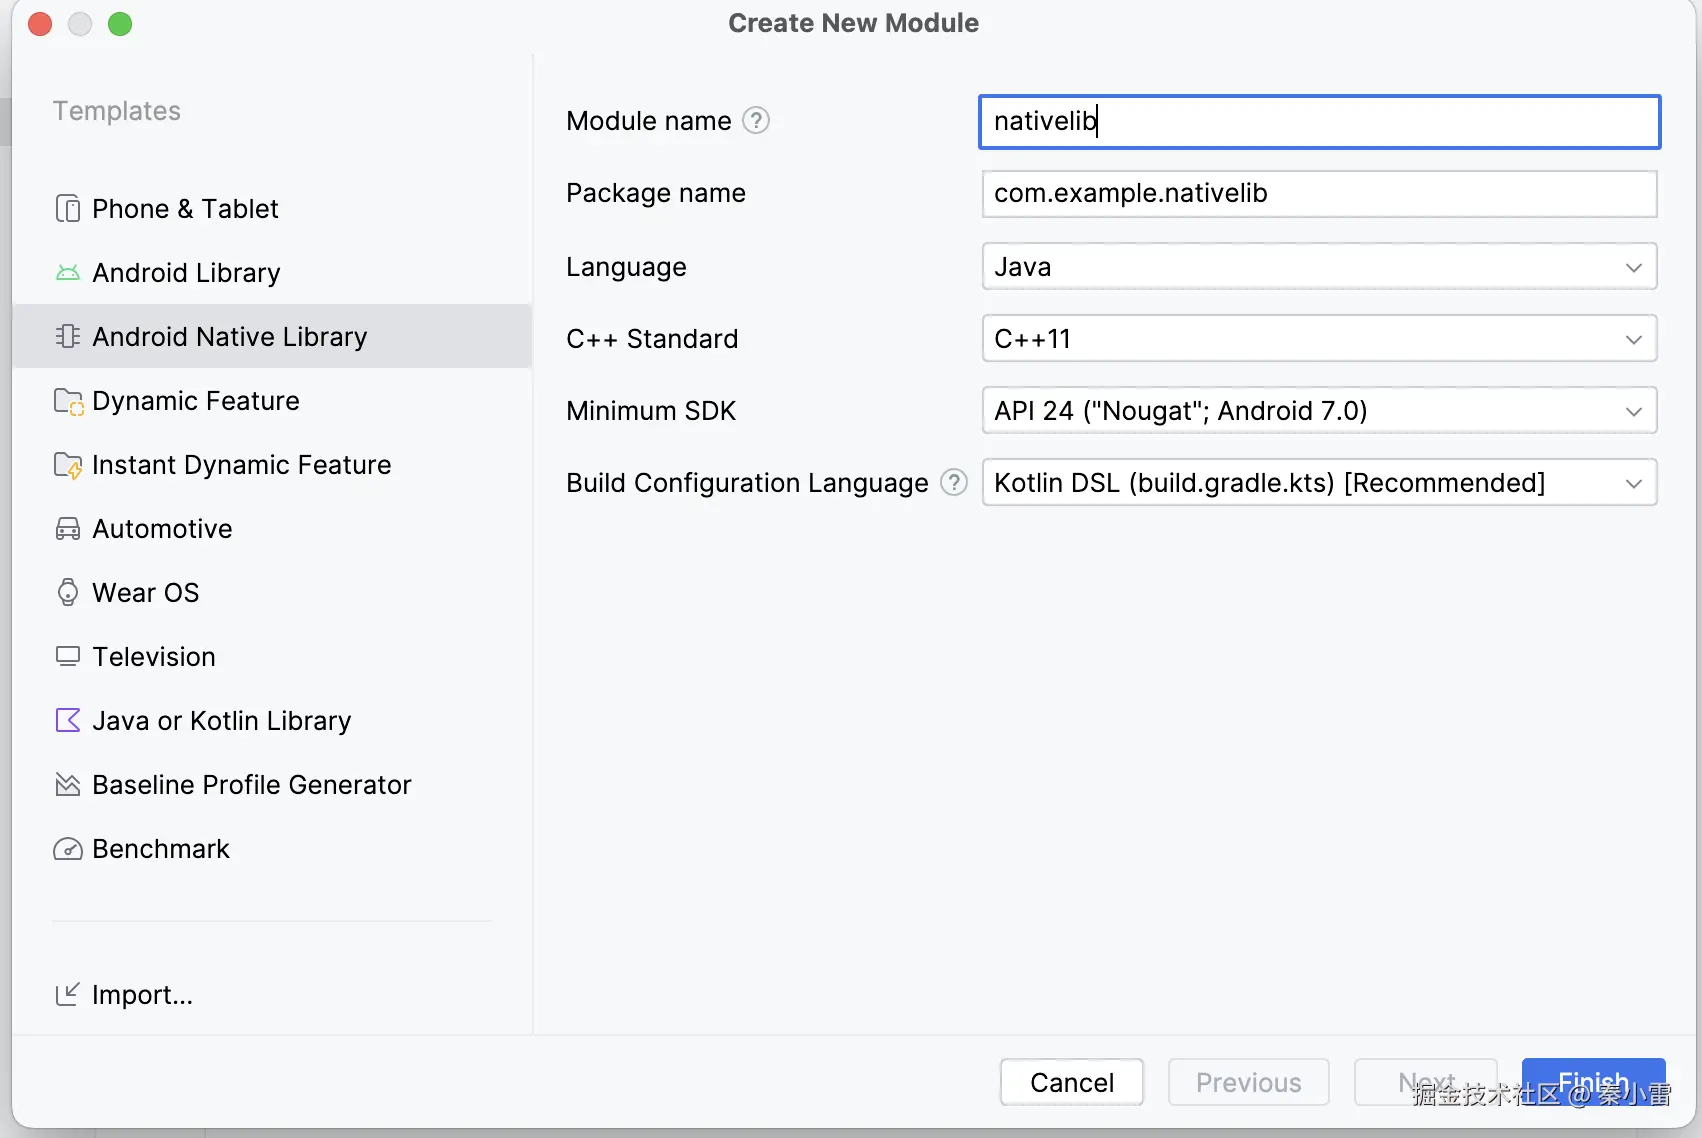Show help for Build Configuration Language
Screen dimensions: 1702x1138
pyautogui.click(x=955, y=483)
